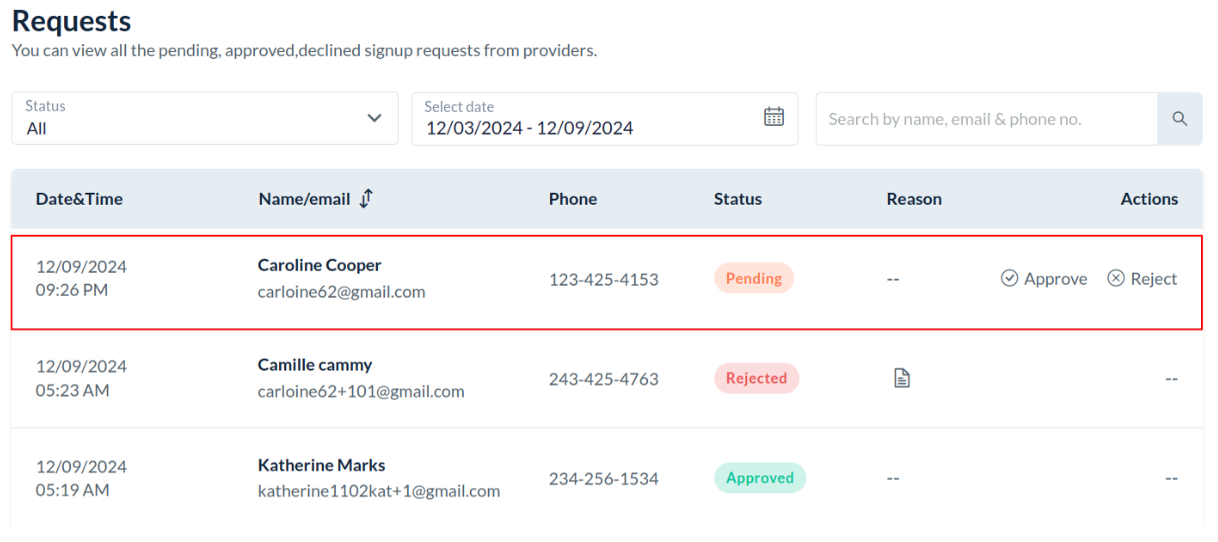Screen dimensions: 1218x542
Task: Click the Rejected status badge
Action: point(756,378)
